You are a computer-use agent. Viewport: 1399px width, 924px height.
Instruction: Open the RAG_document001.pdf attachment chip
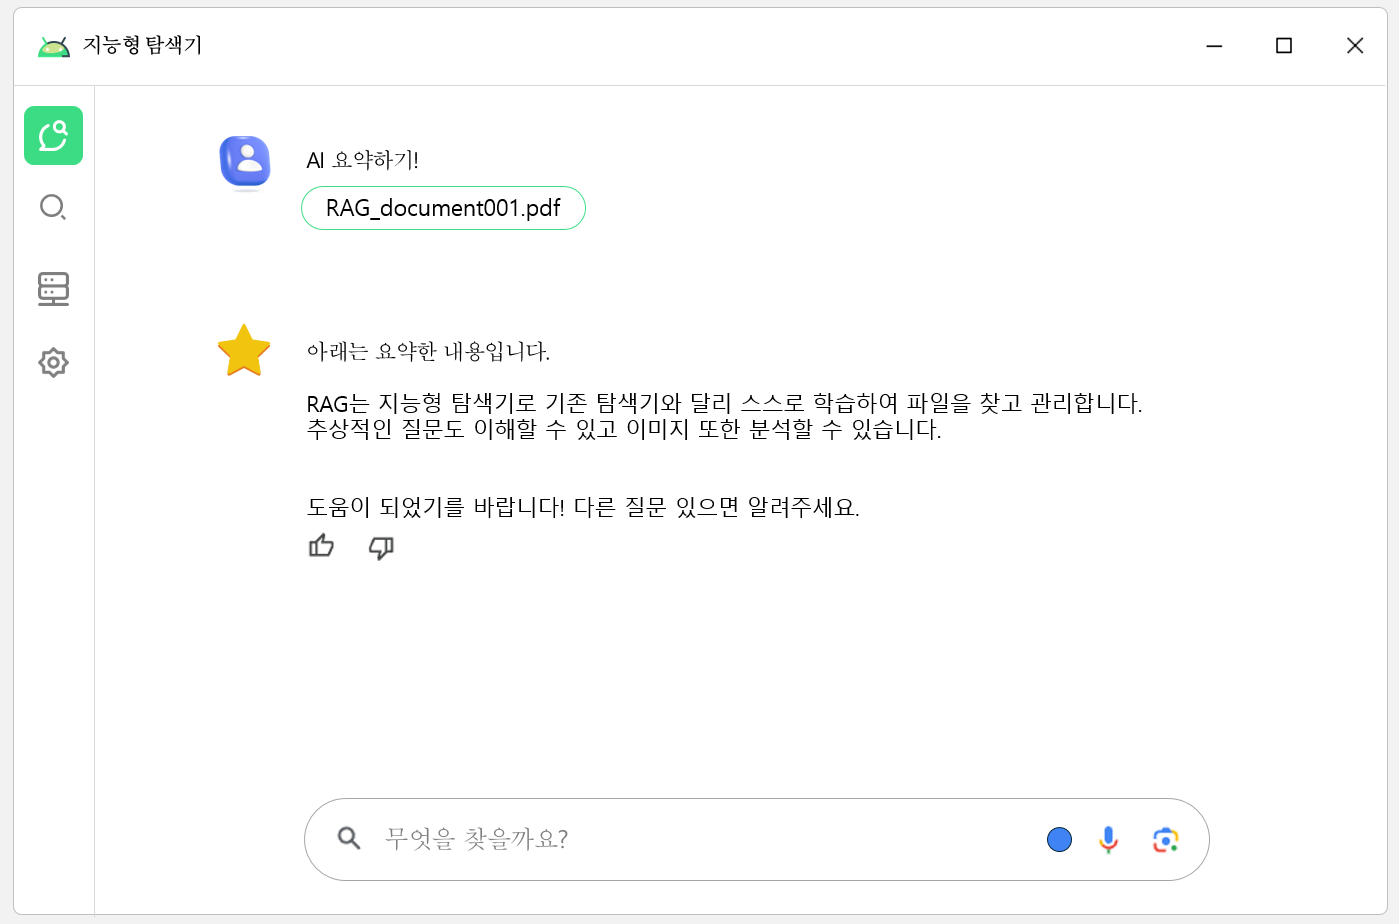coord(443,208)
